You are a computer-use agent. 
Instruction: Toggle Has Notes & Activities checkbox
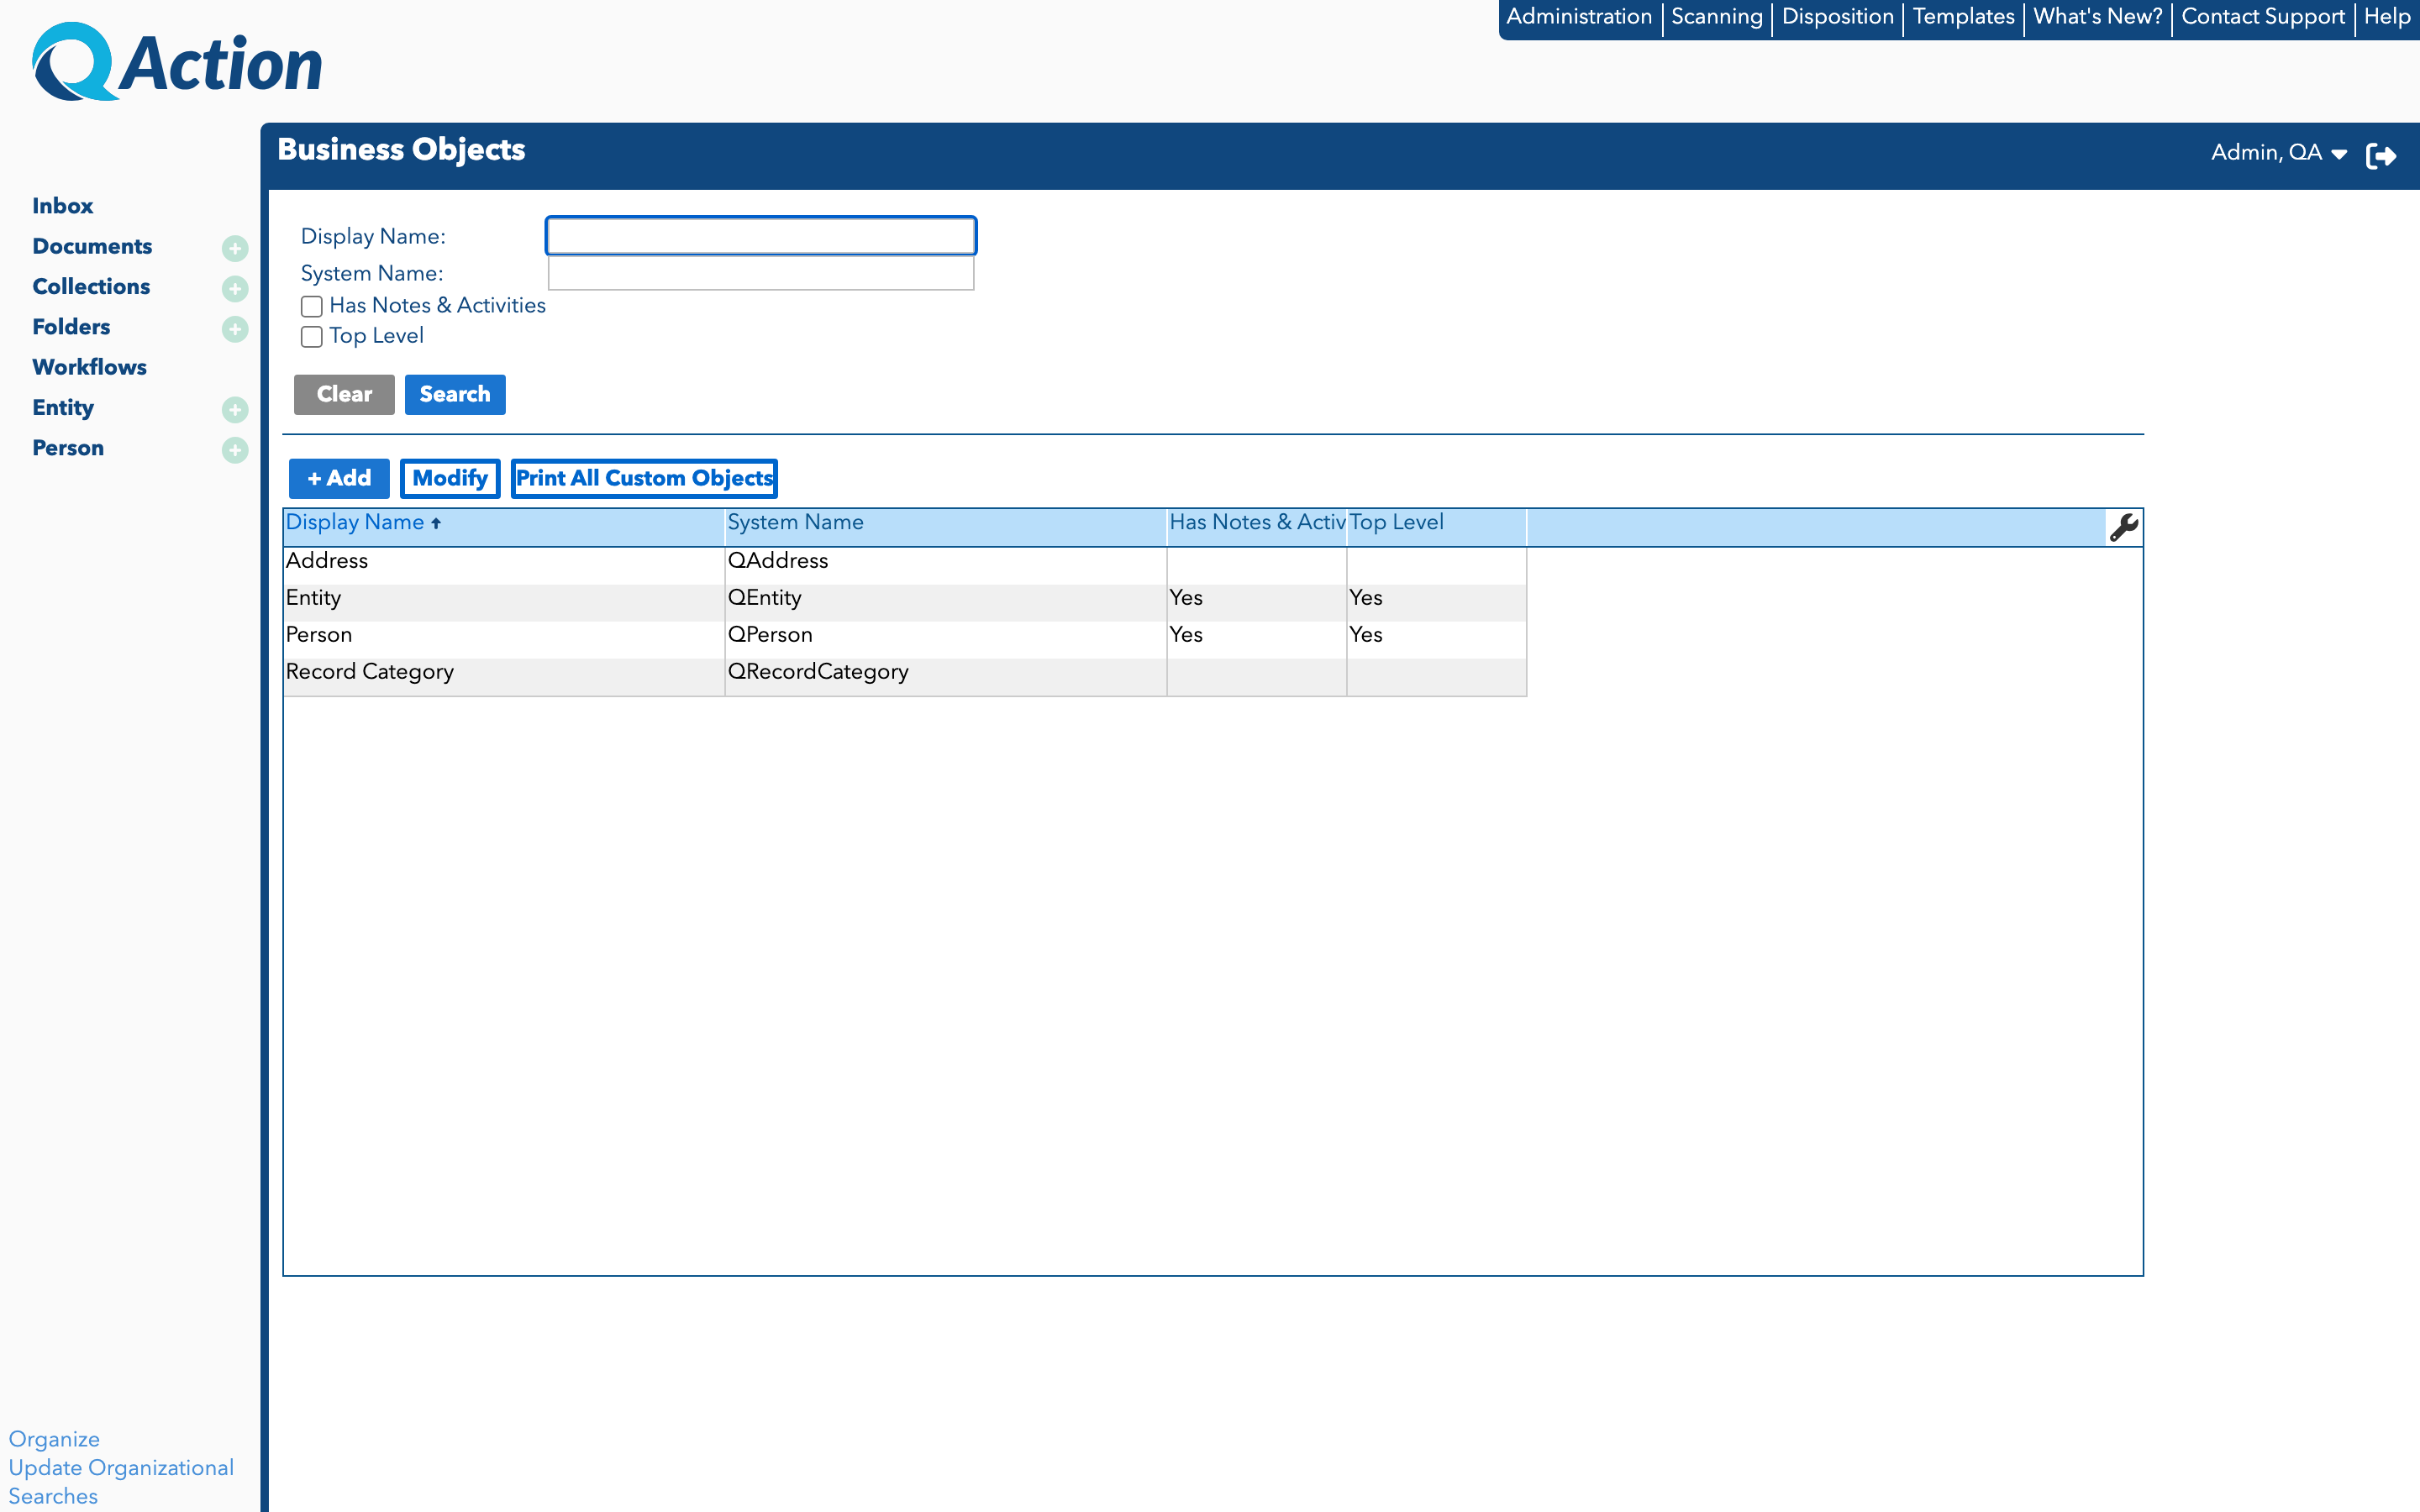(x=312, y=306)
